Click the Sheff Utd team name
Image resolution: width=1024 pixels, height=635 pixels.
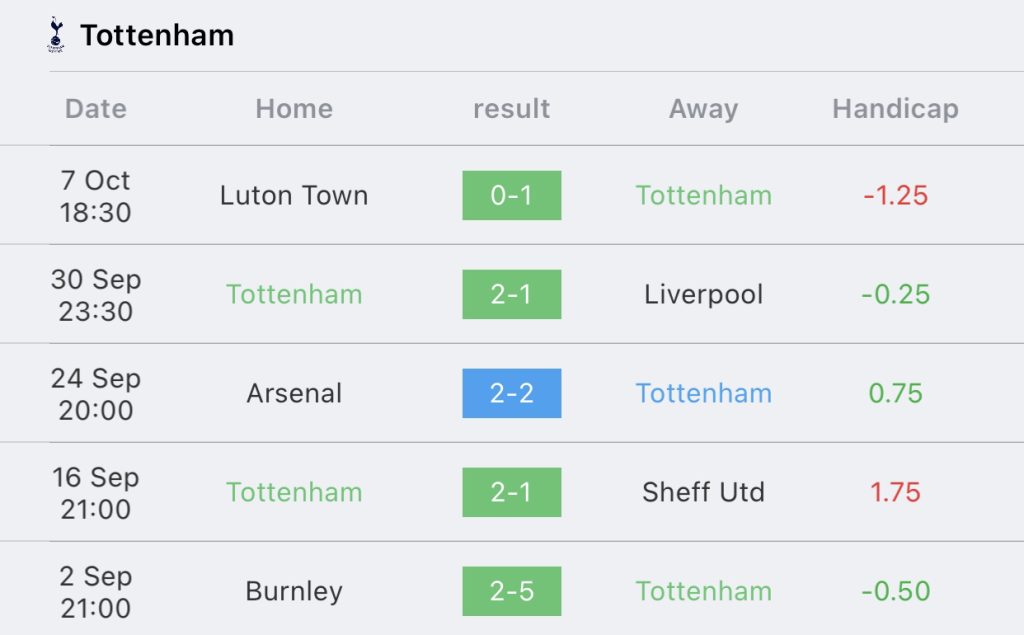click(703, 492)
